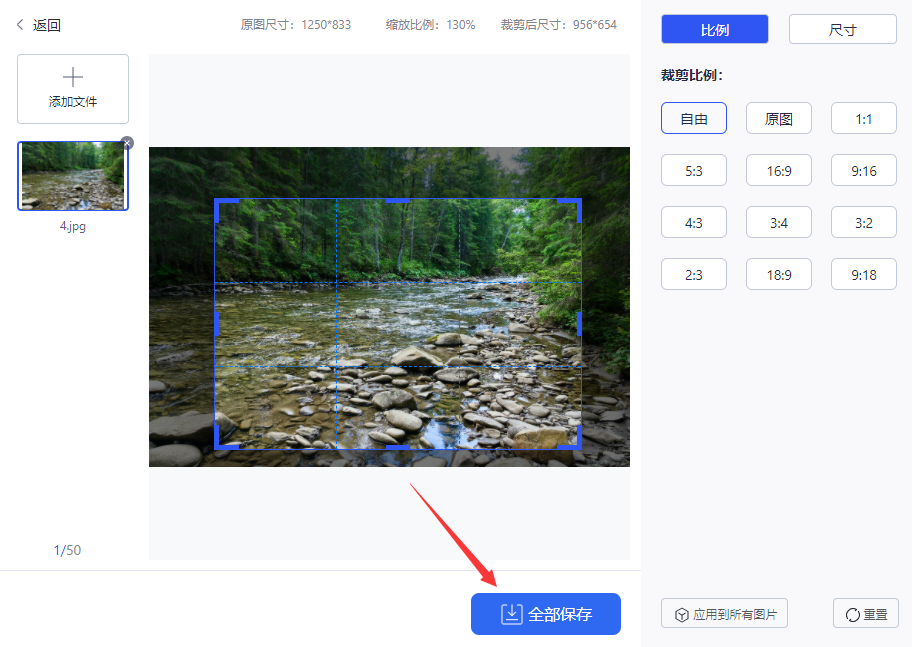This screenshot has height=647, width=912.
Task: Select the 4.jpg thumbnail
Action: click(x=73, y=176)
